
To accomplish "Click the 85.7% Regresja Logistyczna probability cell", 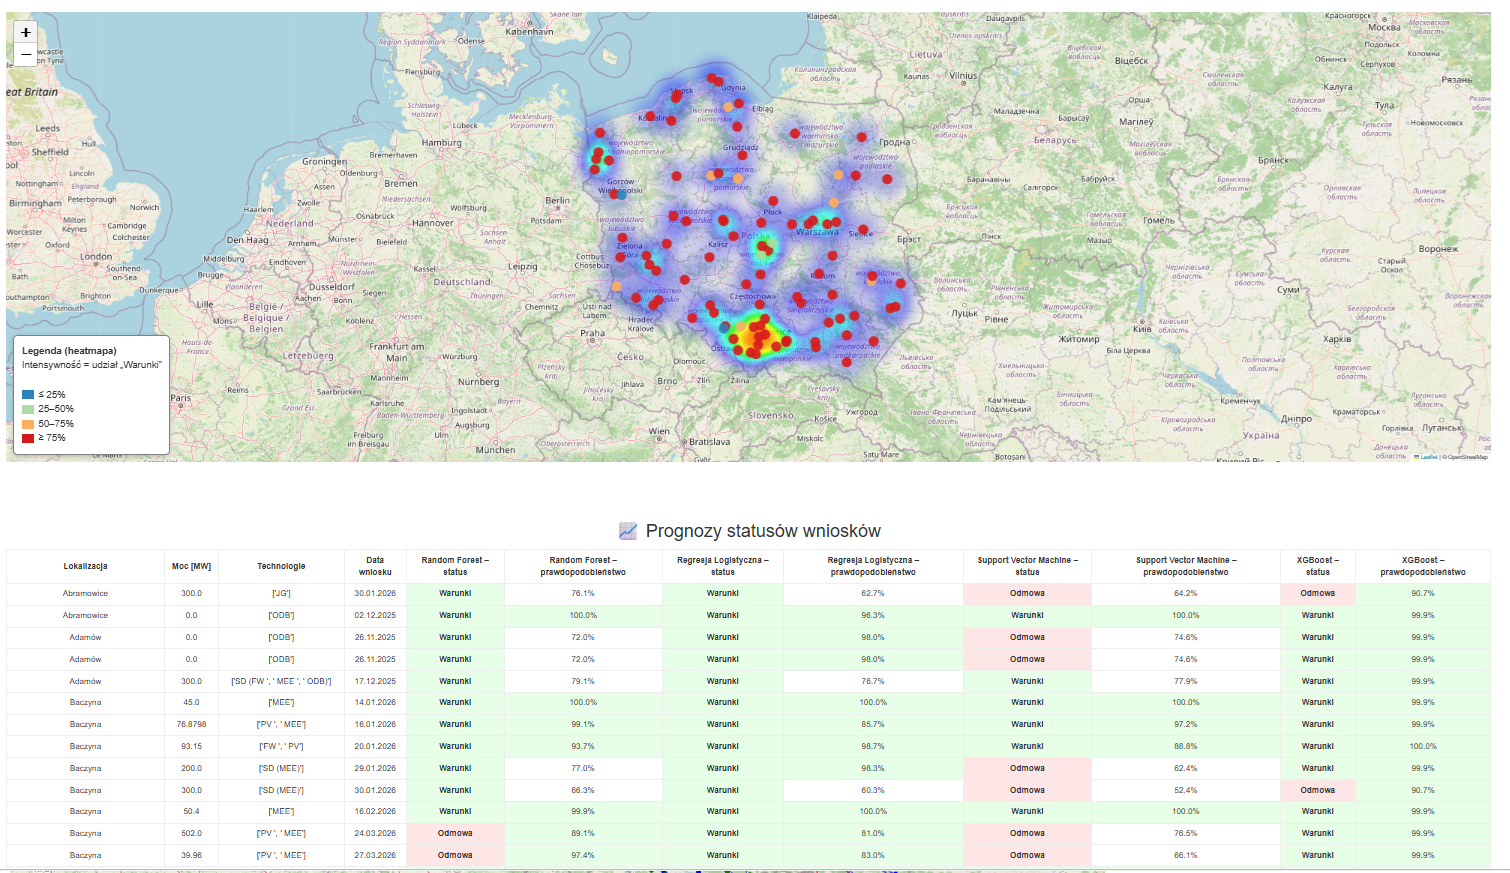I will tap(873, 725).
